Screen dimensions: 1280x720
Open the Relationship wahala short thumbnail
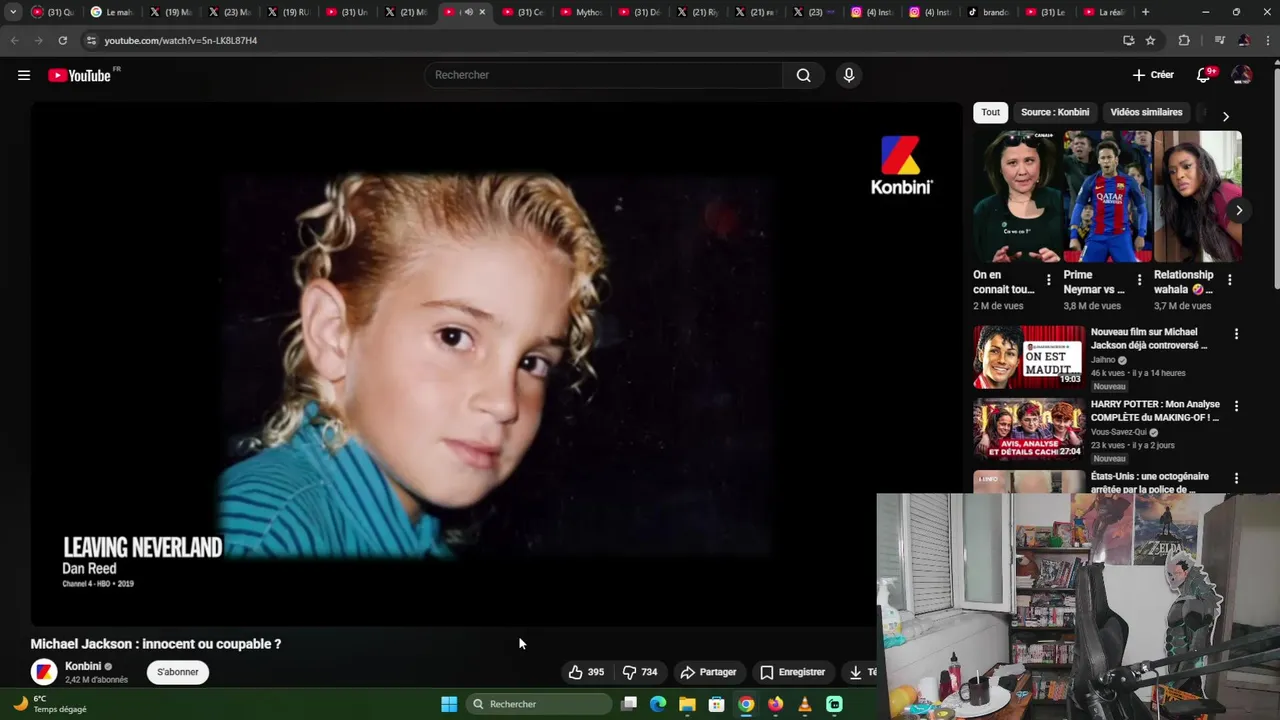click(x=1197, y=196)
